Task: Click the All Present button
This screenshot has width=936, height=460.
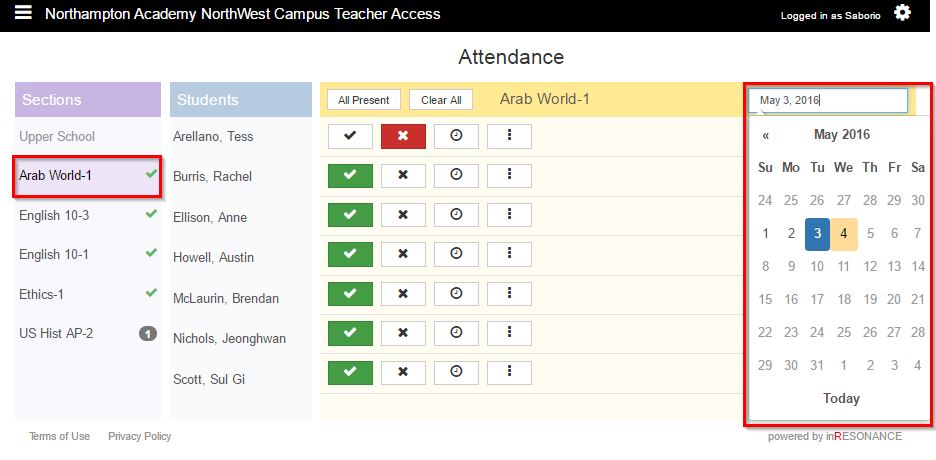Action: (364, 100)
